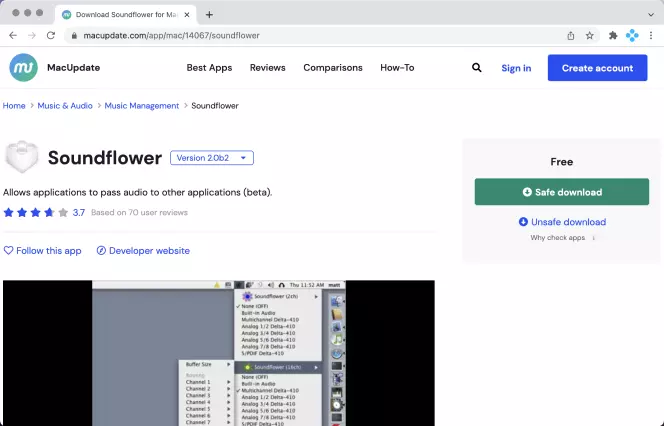The image size is (664, 426).
Task: Open the Version 2.0b2 dropdown
Action: click(x=212, y=158)
